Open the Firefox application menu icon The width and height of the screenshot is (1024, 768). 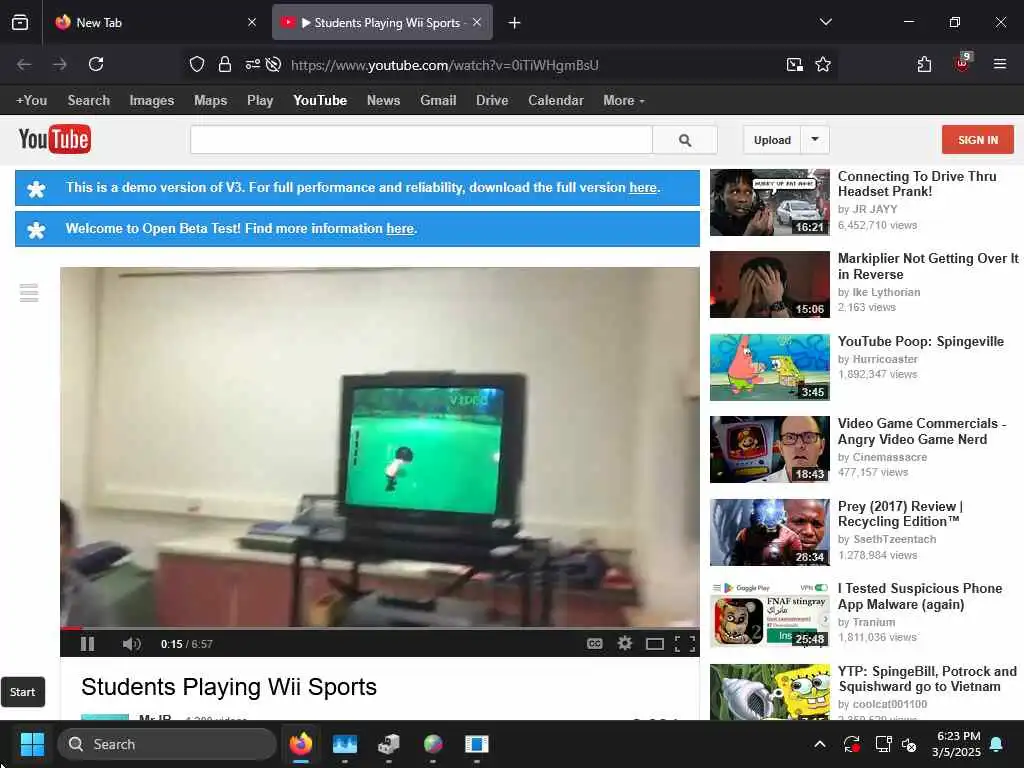1000,64
